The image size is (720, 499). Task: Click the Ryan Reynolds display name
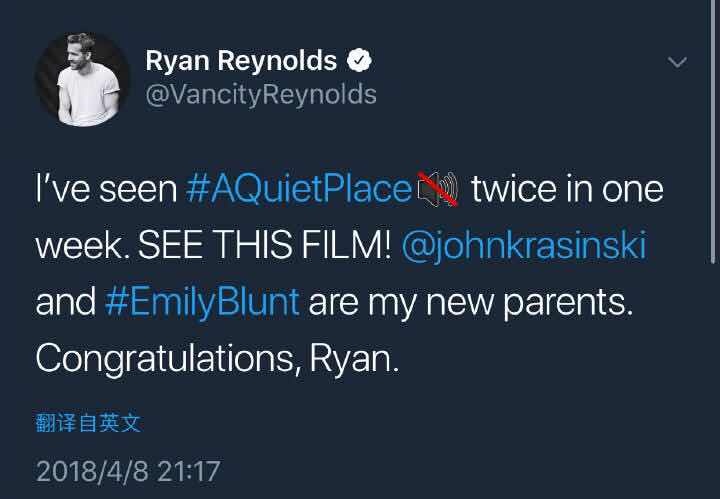point(241,61)
